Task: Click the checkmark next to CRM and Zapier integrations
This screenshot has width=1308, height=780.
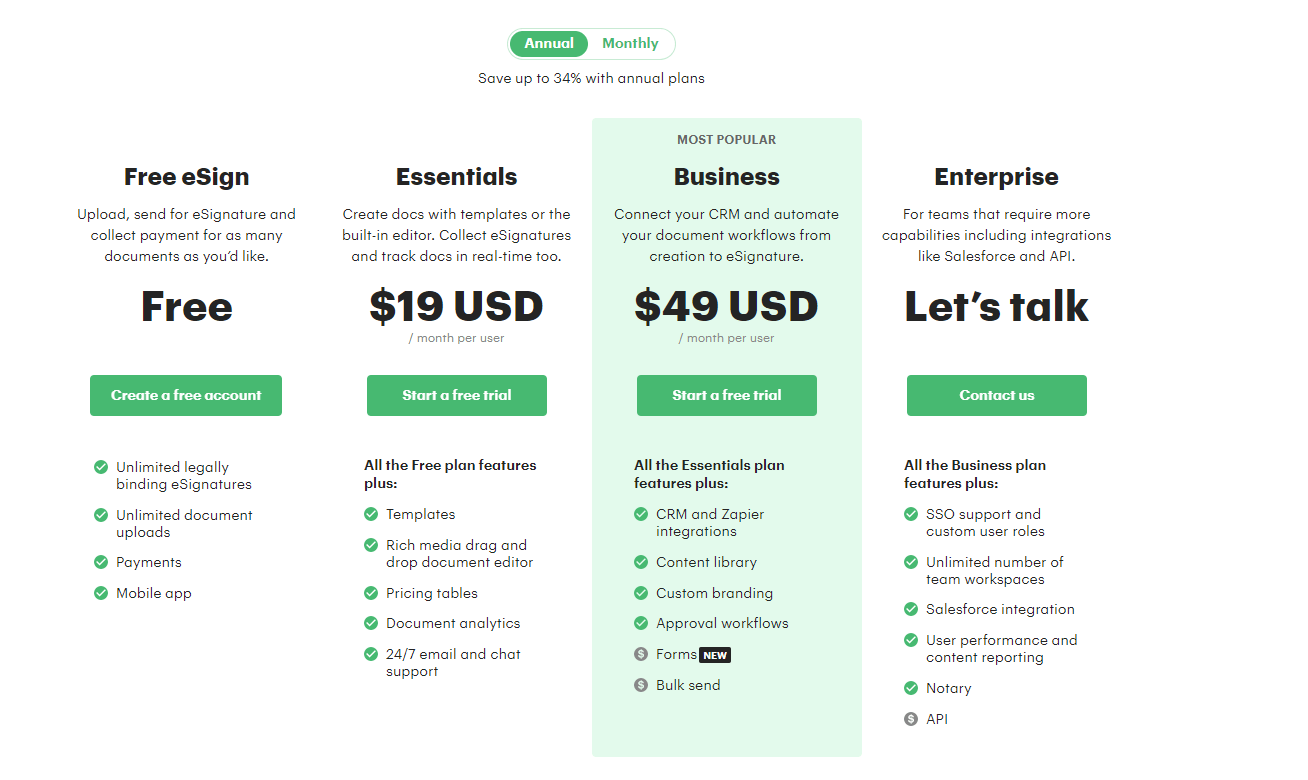Action: (640, 514)
